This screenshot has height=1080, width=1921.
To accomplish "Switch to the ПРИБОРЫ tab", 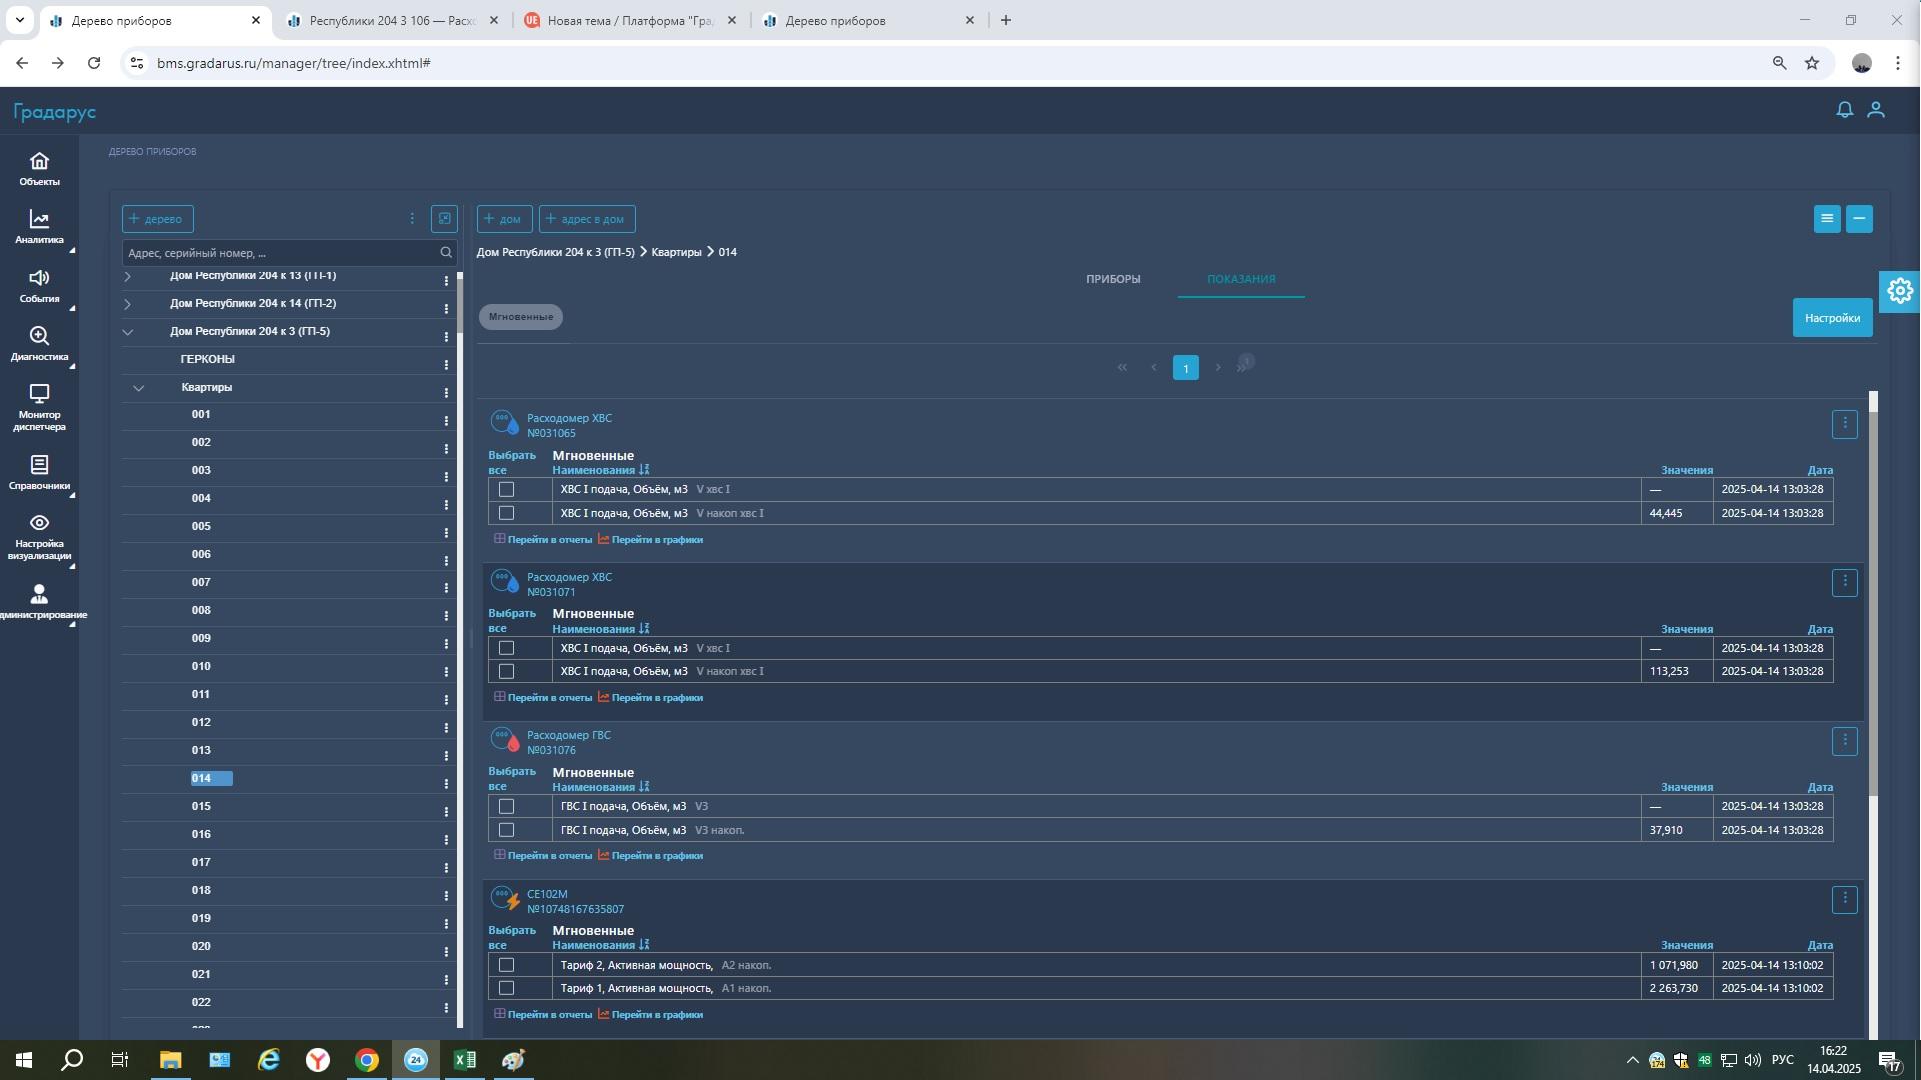I will pos(1112,279).
